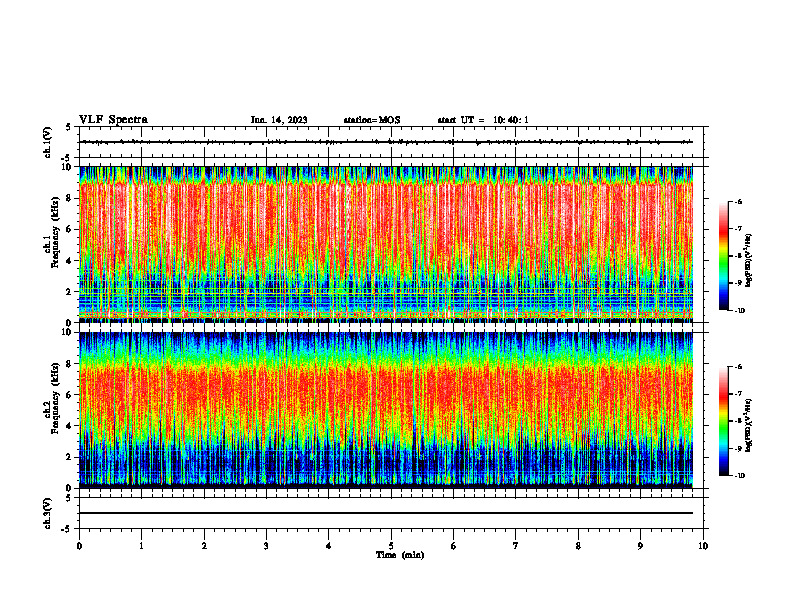Click the ch.1 "Frequency (kHz)" axis label

tap(55, 232)
